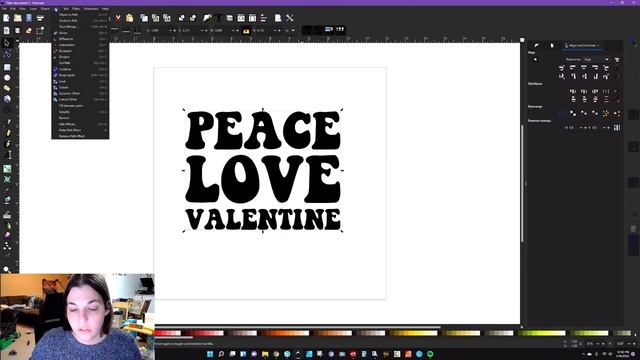640x360 pixels.
Task: Toggle scale rounded corners option
Action: [318, 30]
